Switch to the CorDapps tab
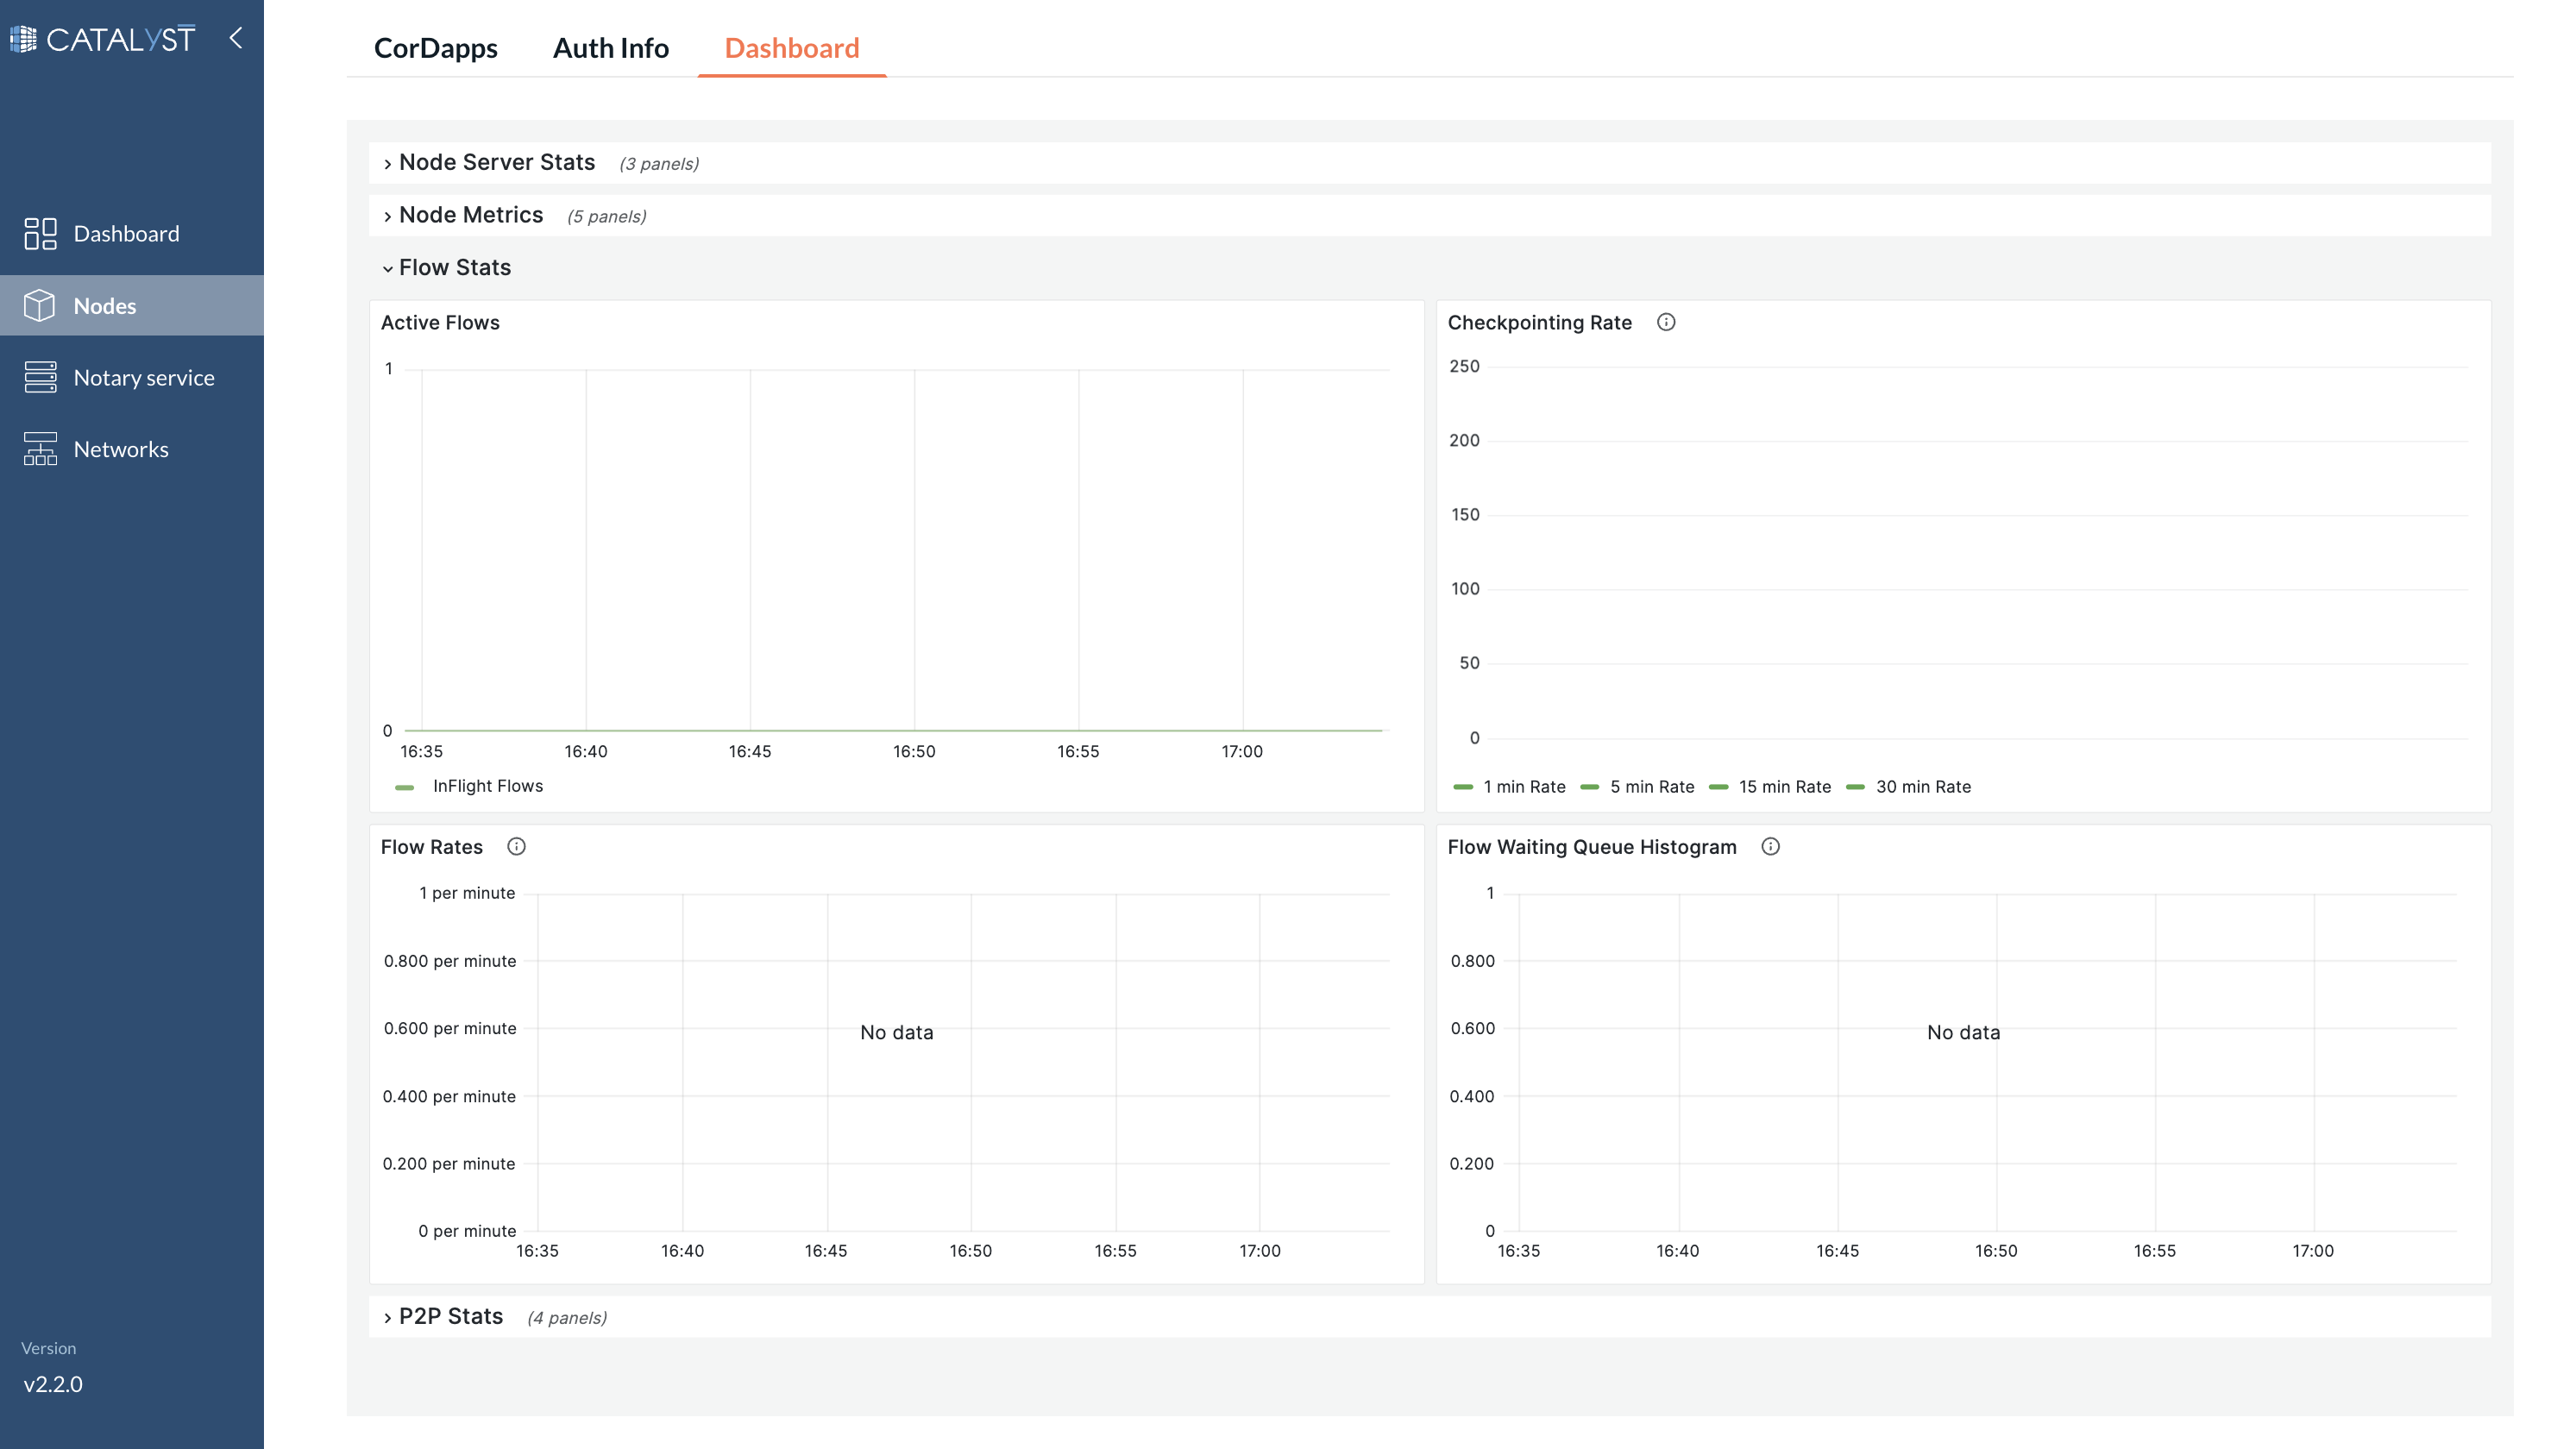 [x=436, y=47]
